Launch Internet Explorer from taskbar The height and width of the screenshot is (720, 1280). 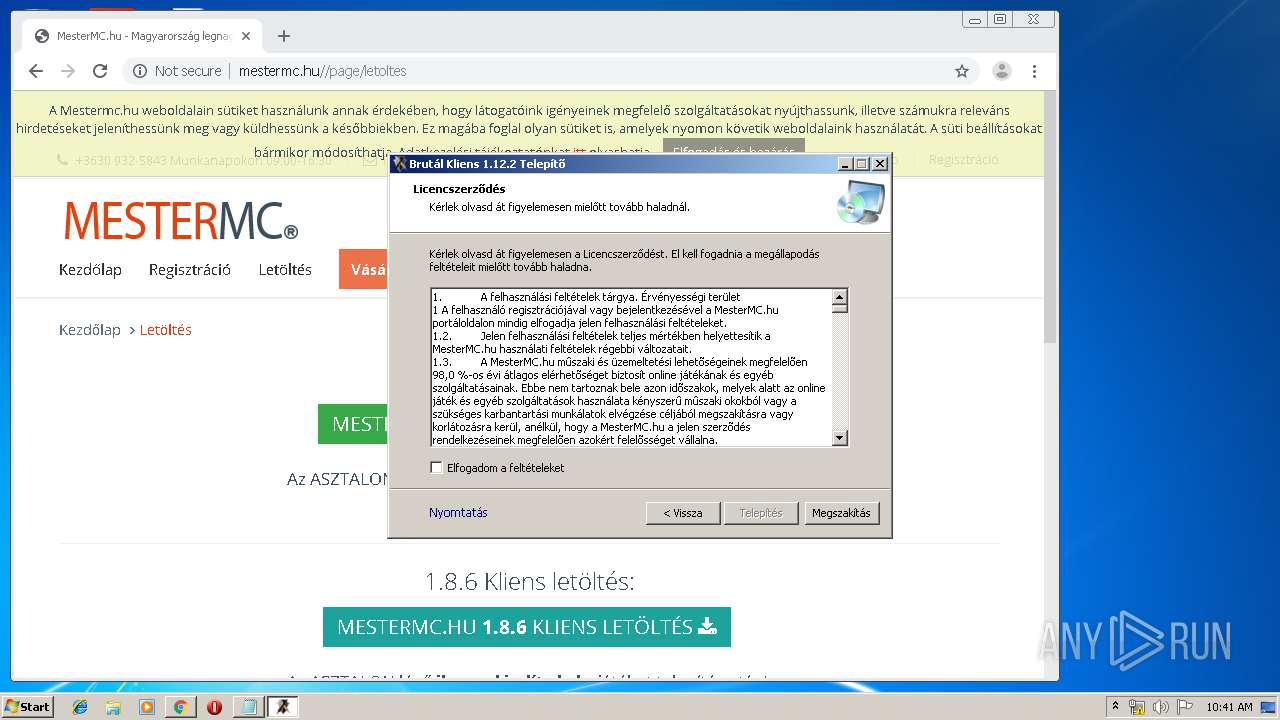pos(80,707)
